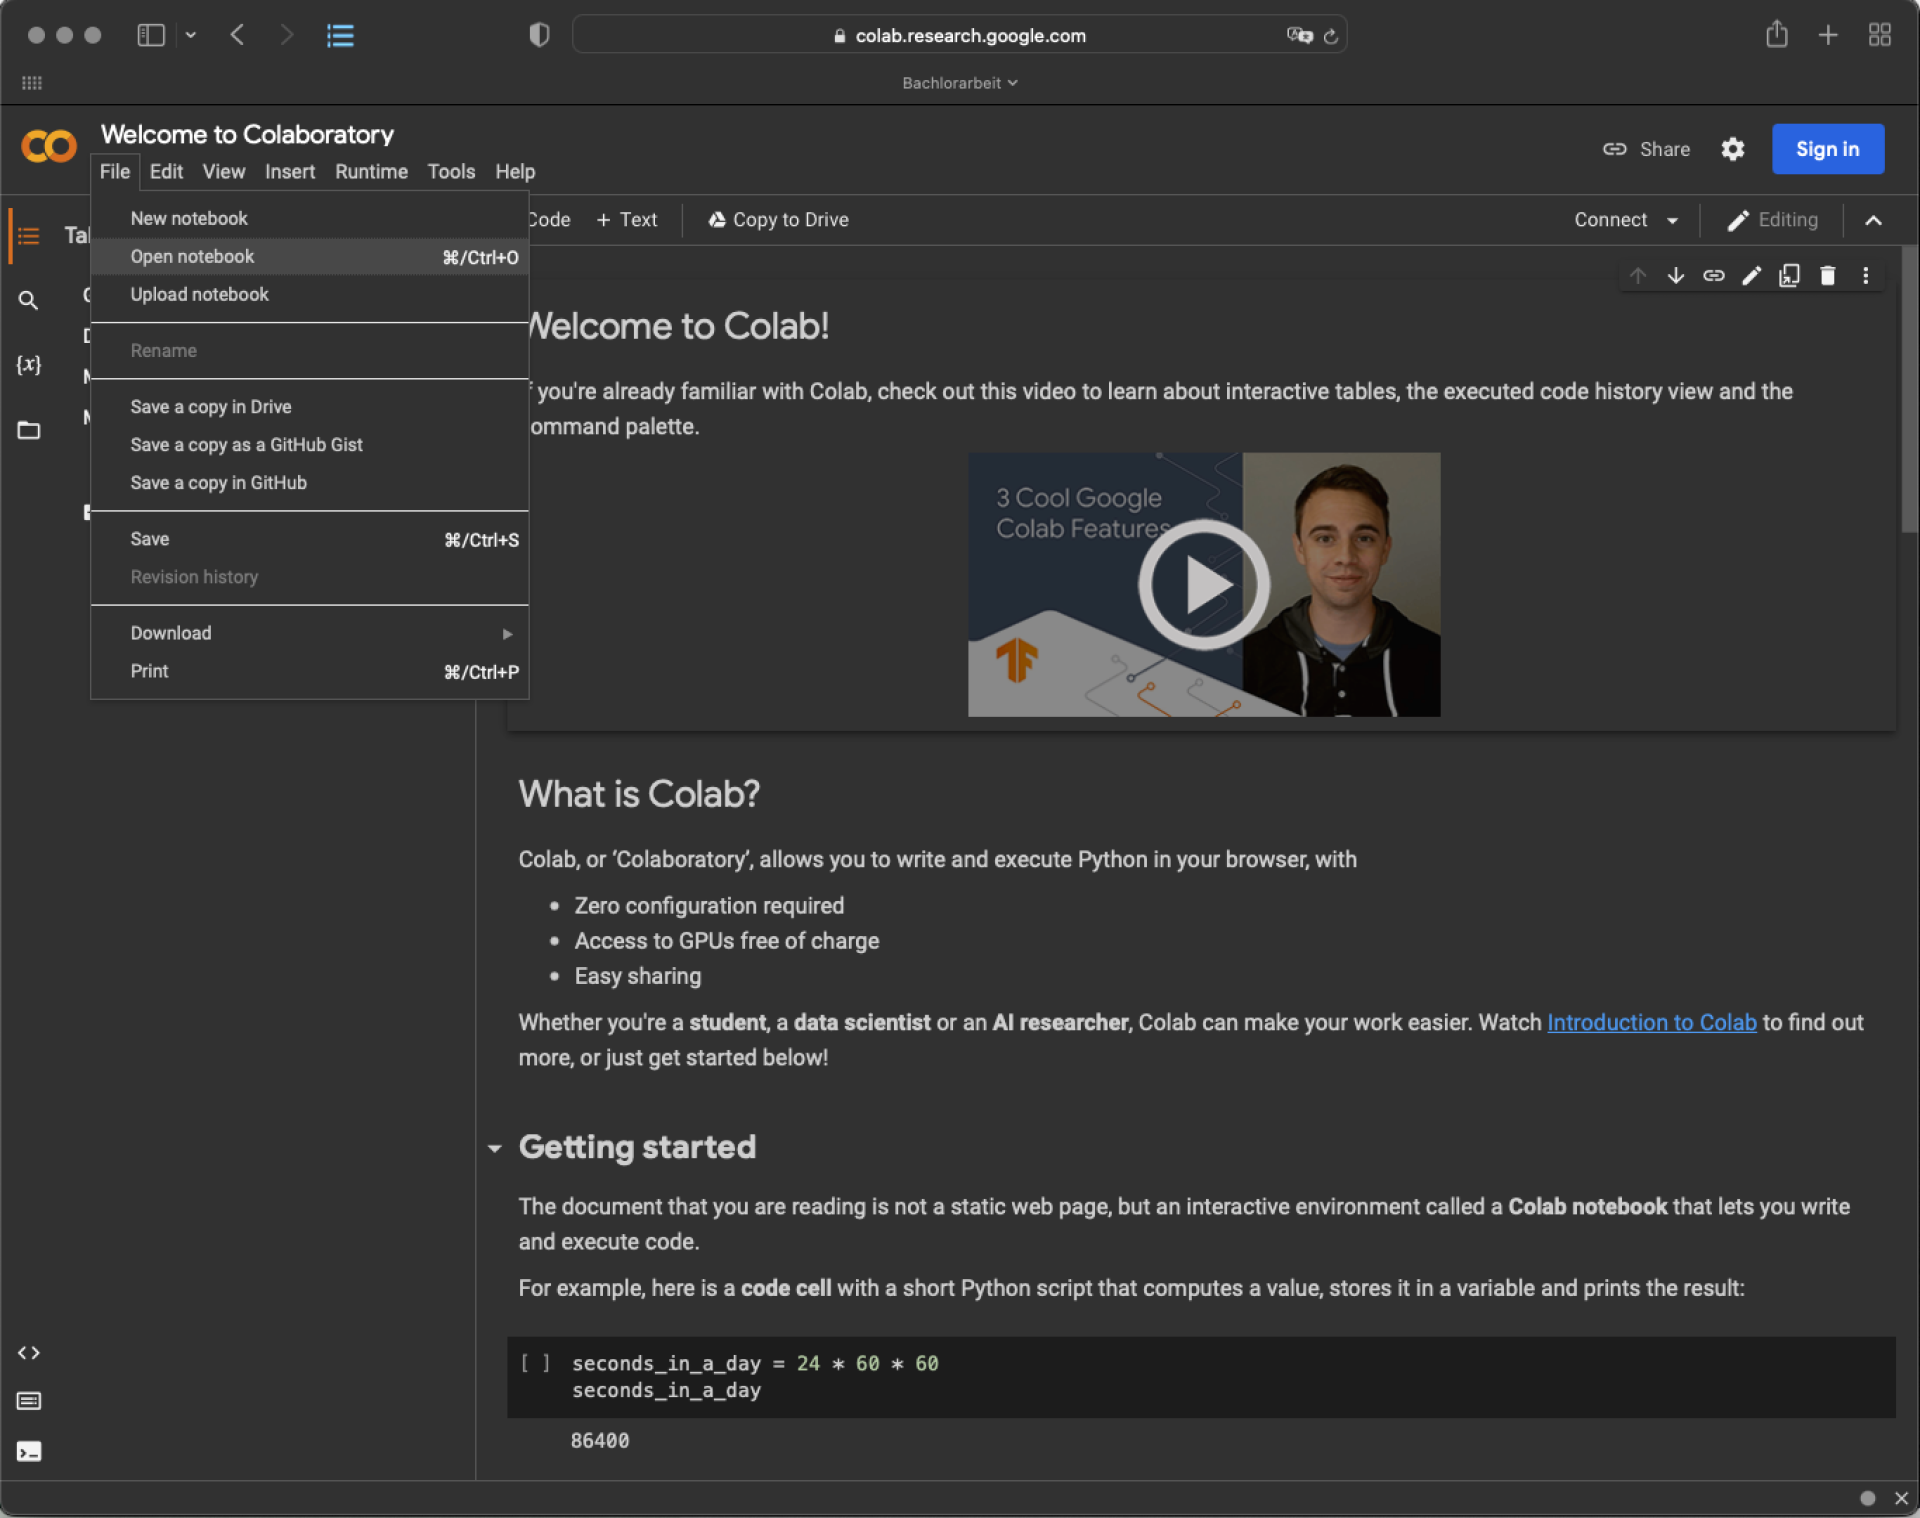Click Safari privacy shield icon
Screen dimensions: 1920x1518
[540, 35]
